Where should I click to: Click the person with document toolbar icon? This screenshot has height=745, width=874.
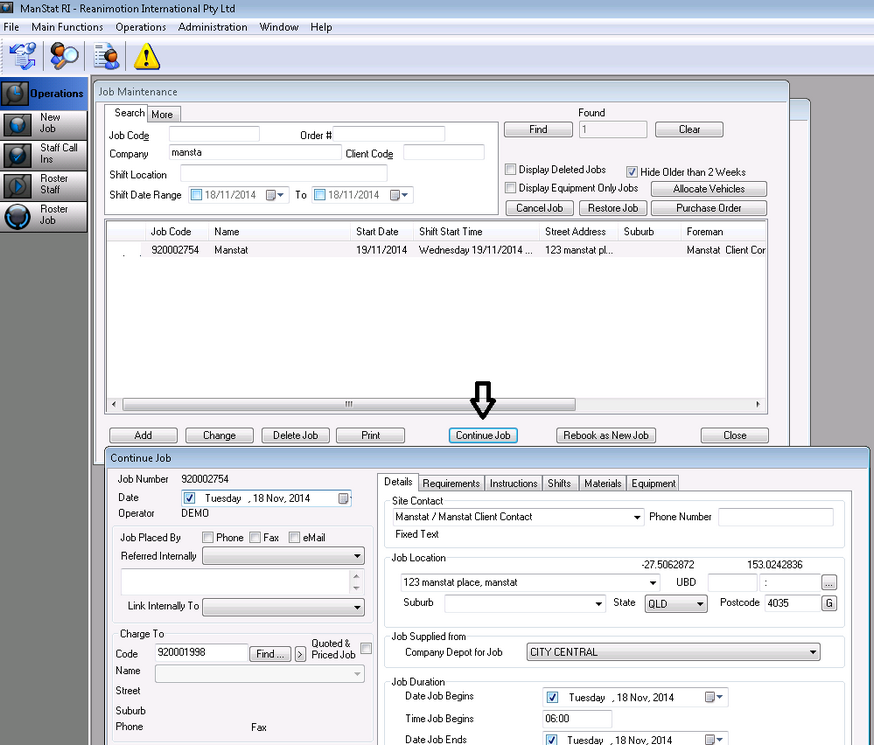point(106,56)
